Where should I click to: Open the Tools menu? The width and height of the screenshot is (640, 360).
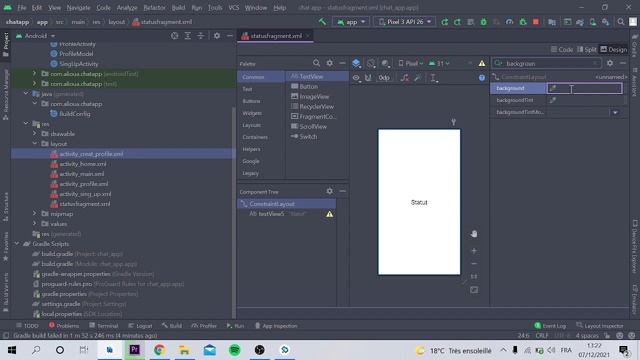coord(215,7)
